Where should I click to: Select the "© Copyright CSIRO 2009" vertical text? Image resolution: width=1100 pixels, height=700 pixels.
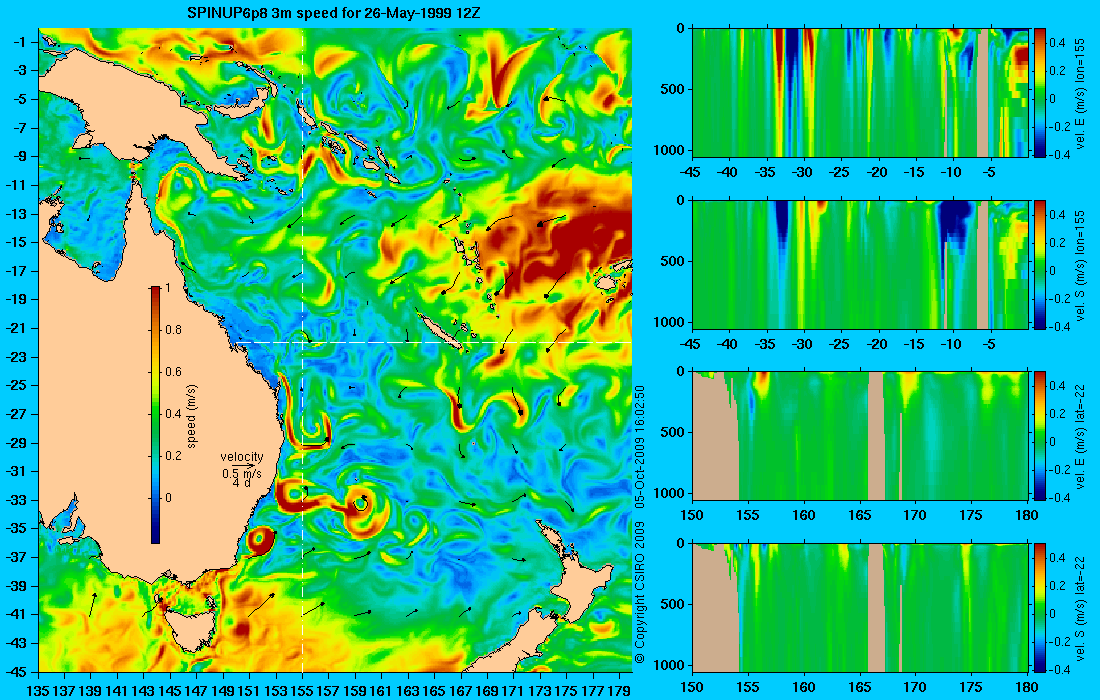639,593
